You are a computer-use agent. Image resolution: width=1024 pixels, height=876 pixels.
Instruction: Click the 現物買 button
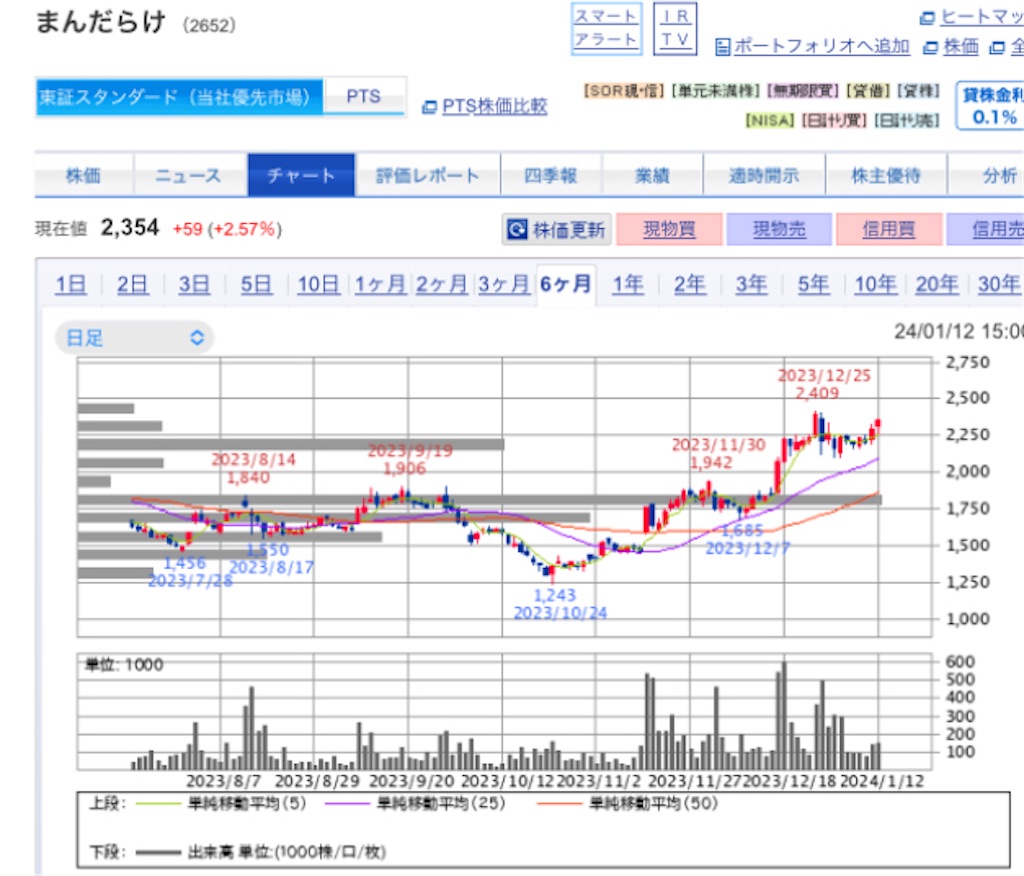(669, 229)
